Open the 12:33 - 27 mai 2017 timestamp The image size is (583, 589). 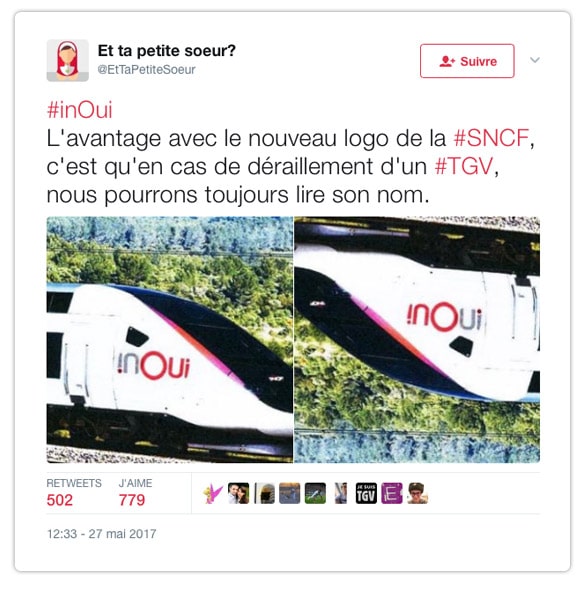(x=101, y=534)
